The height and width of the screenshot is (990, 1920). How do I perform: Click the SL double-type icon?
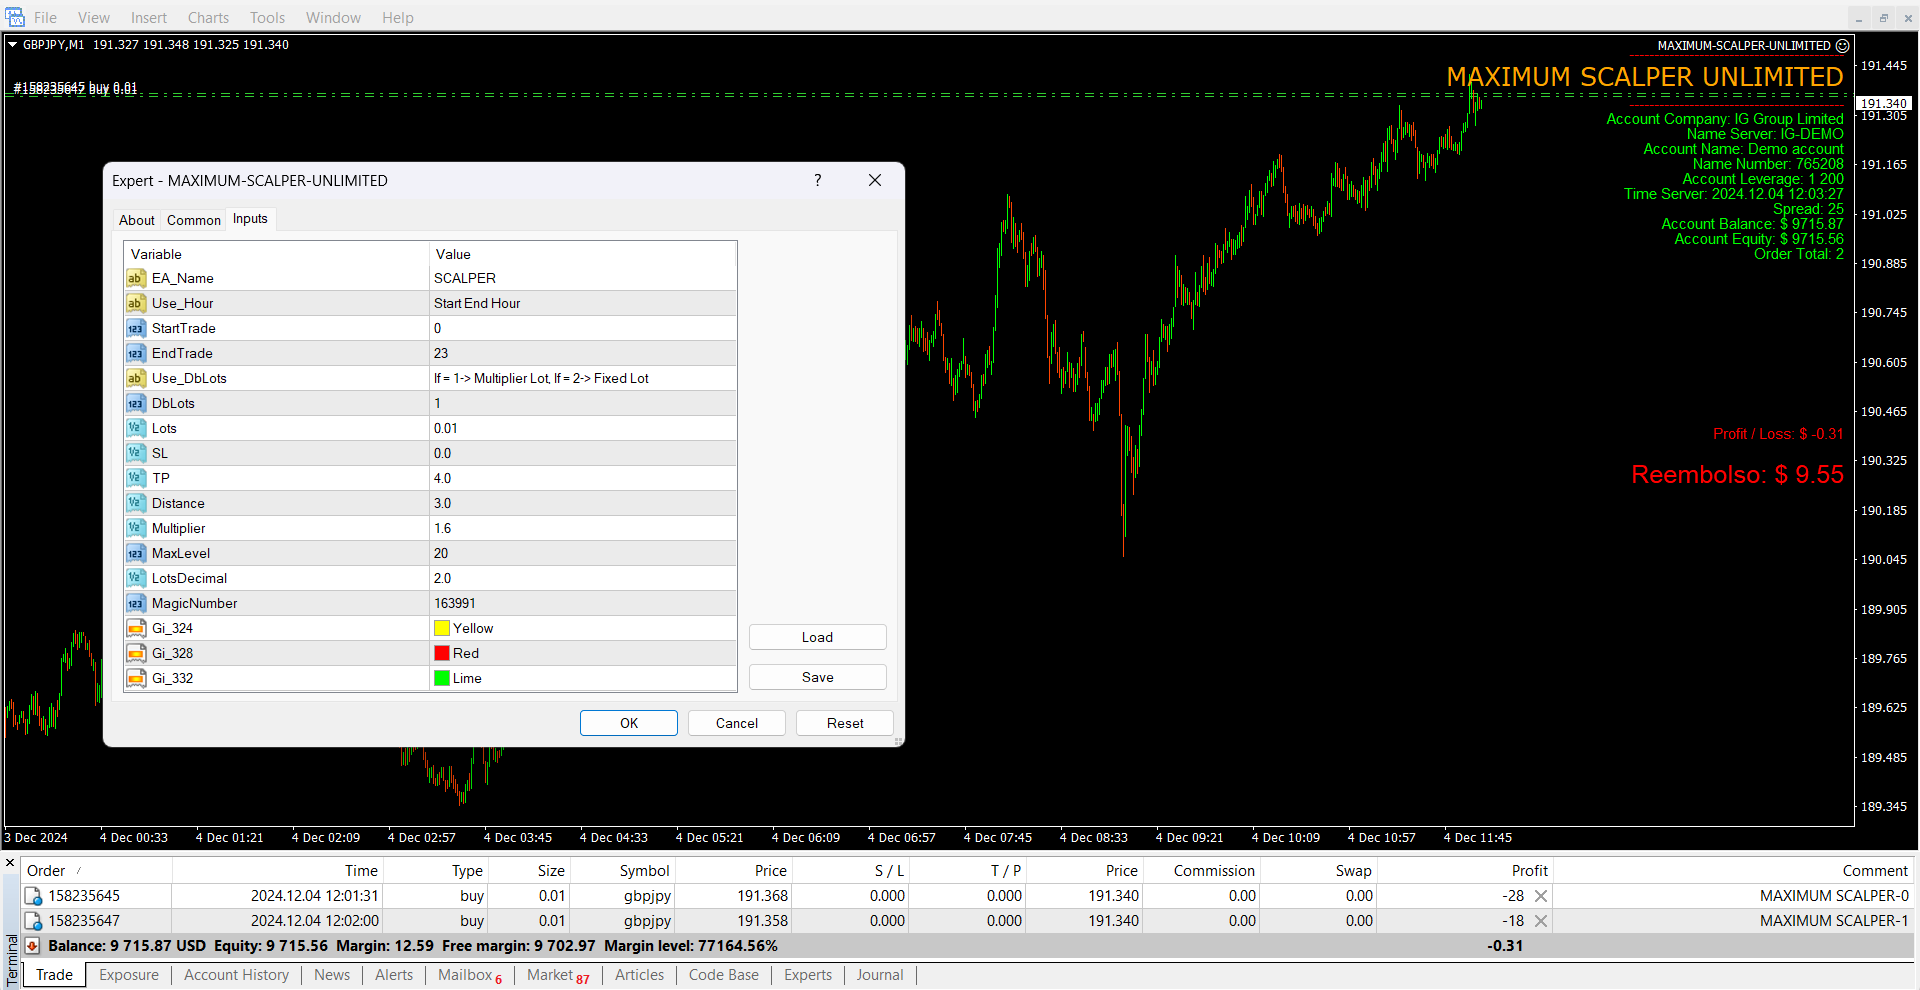[136, 453]
